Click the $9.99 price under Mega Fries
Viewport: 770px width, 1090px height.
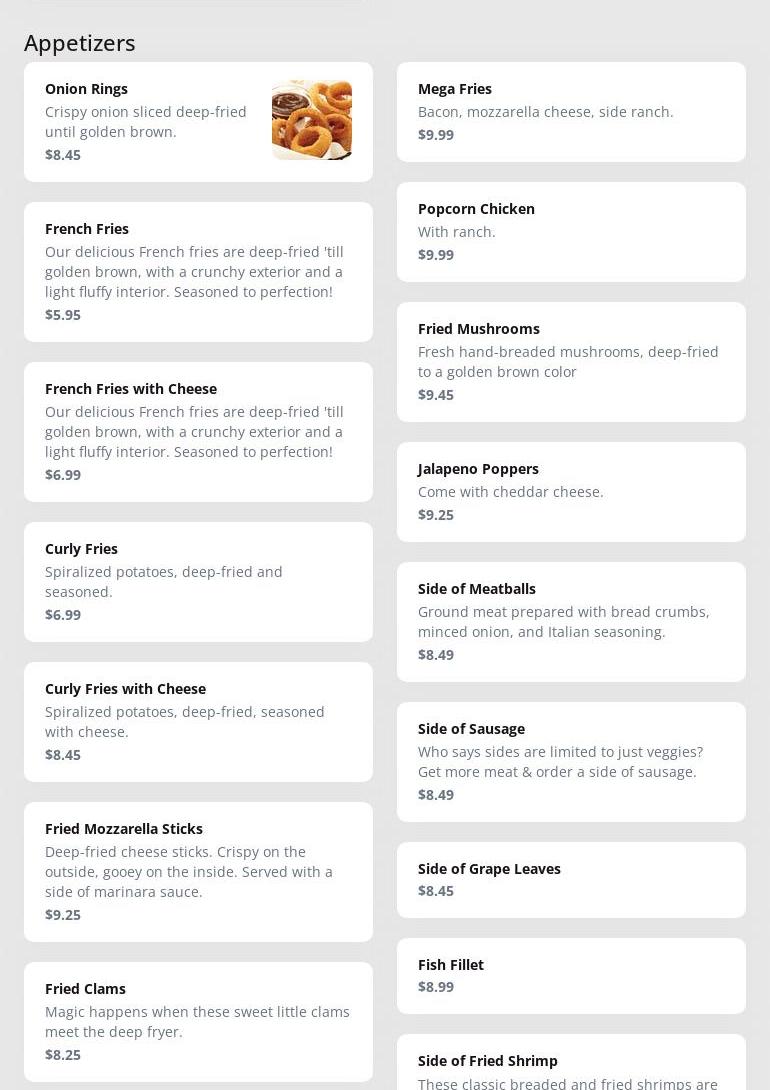[x=436, y=135]
